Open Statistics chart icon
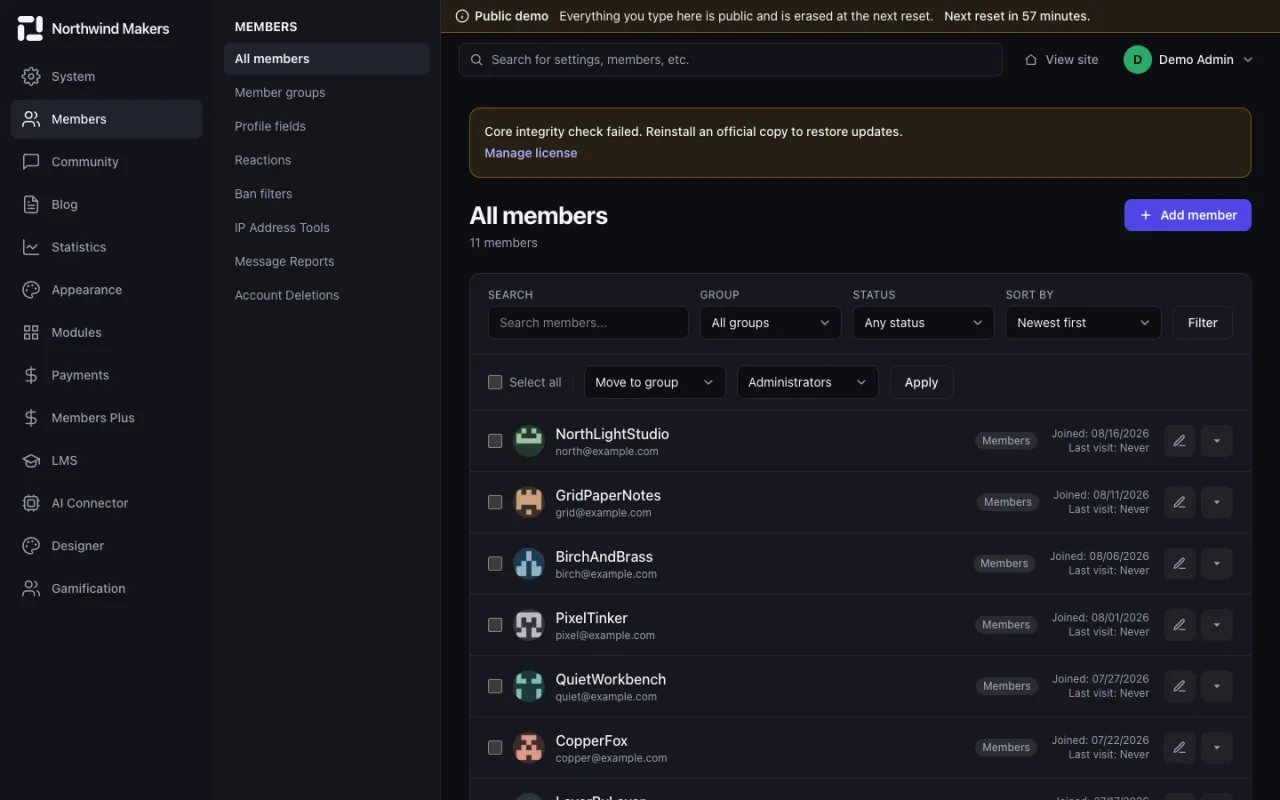The height and width of the screenshot is (800, 1280). (x=31, y=247)
